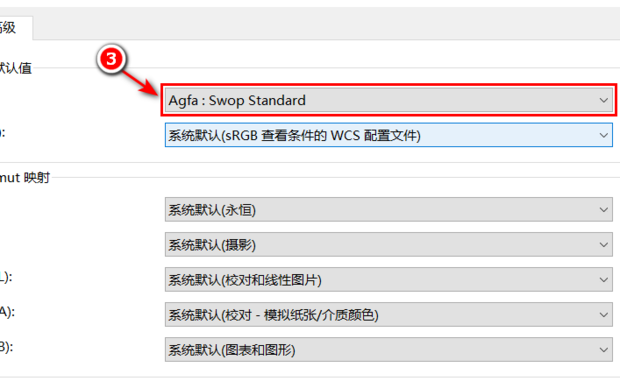Expand the 系统默认(图表和图形) combo box
The height and width of the screenshot is (381, 620).
[x=388, y=350]
